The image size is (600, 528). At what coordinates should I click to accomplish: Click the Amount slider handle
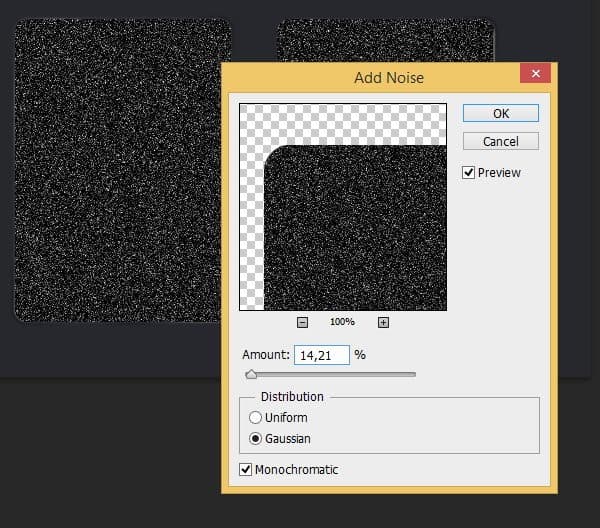251,375
